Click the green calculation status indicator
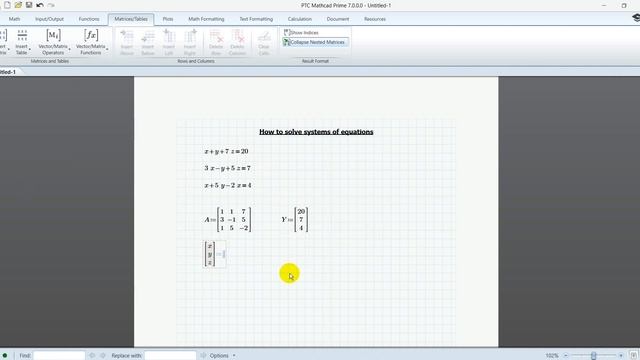The height and width of the screenshot is (360, 640). click(x=4, y=356)
